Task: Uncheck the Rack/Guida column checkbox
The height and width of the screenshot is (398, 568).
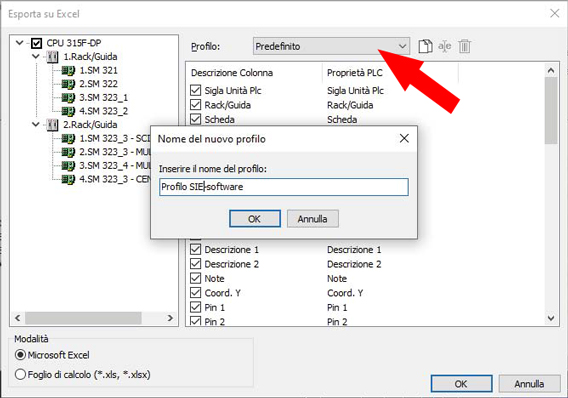Action: point(196,105)
